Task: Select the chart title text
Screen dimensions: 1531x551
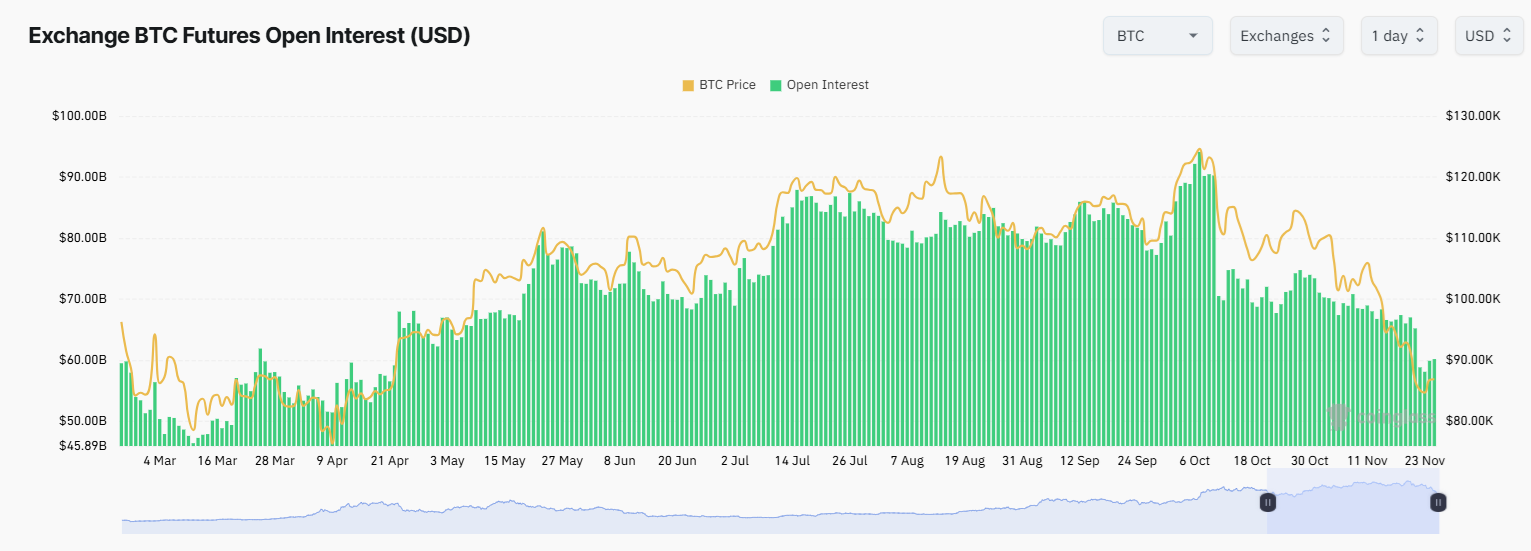Action: click(x=249, y=36)
